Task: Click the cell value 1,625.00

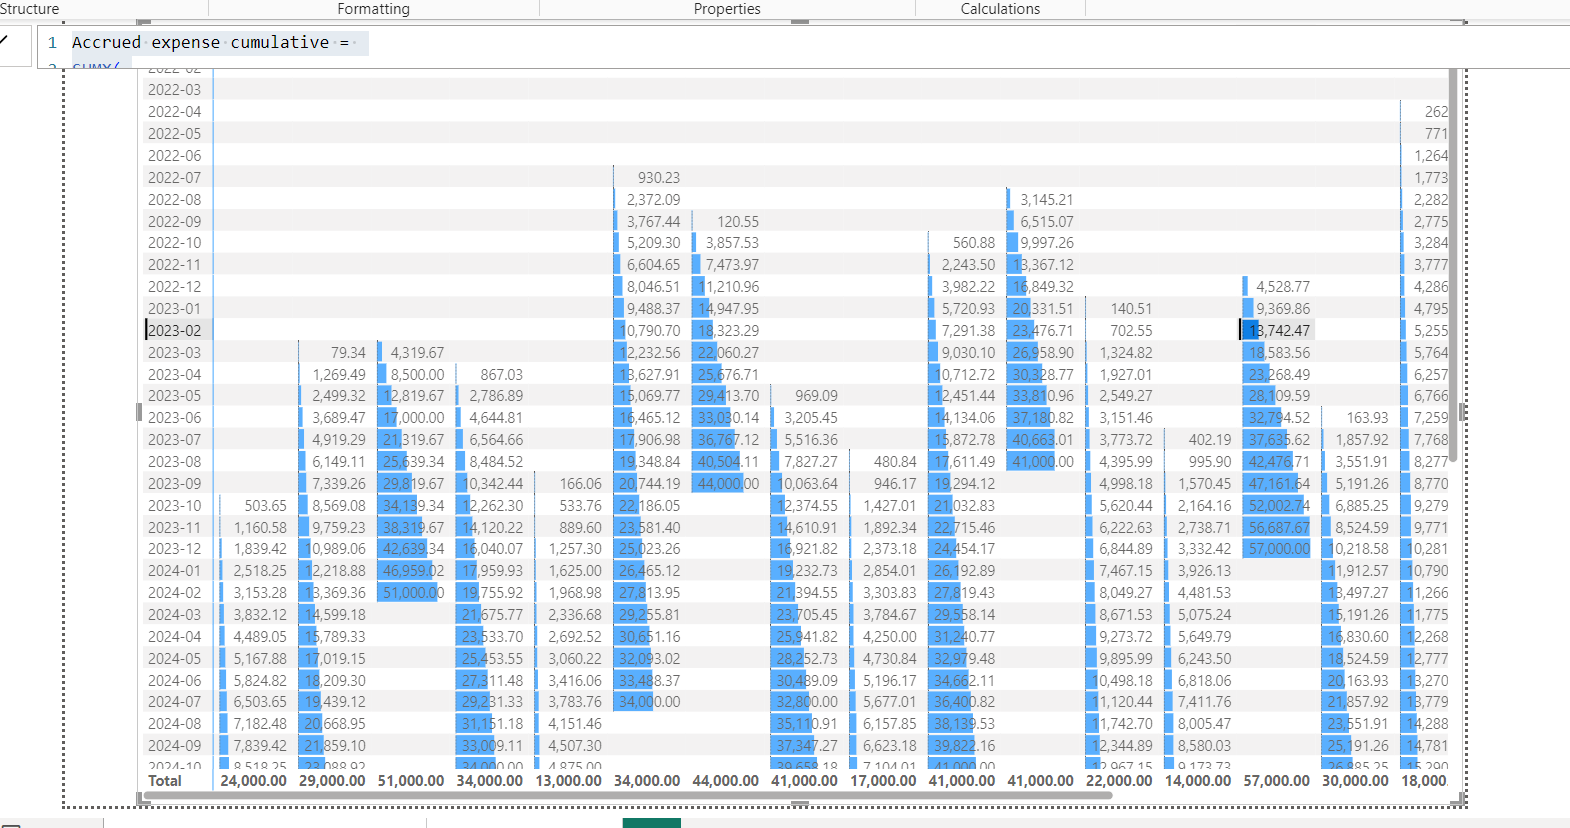Action: [575, 571]
